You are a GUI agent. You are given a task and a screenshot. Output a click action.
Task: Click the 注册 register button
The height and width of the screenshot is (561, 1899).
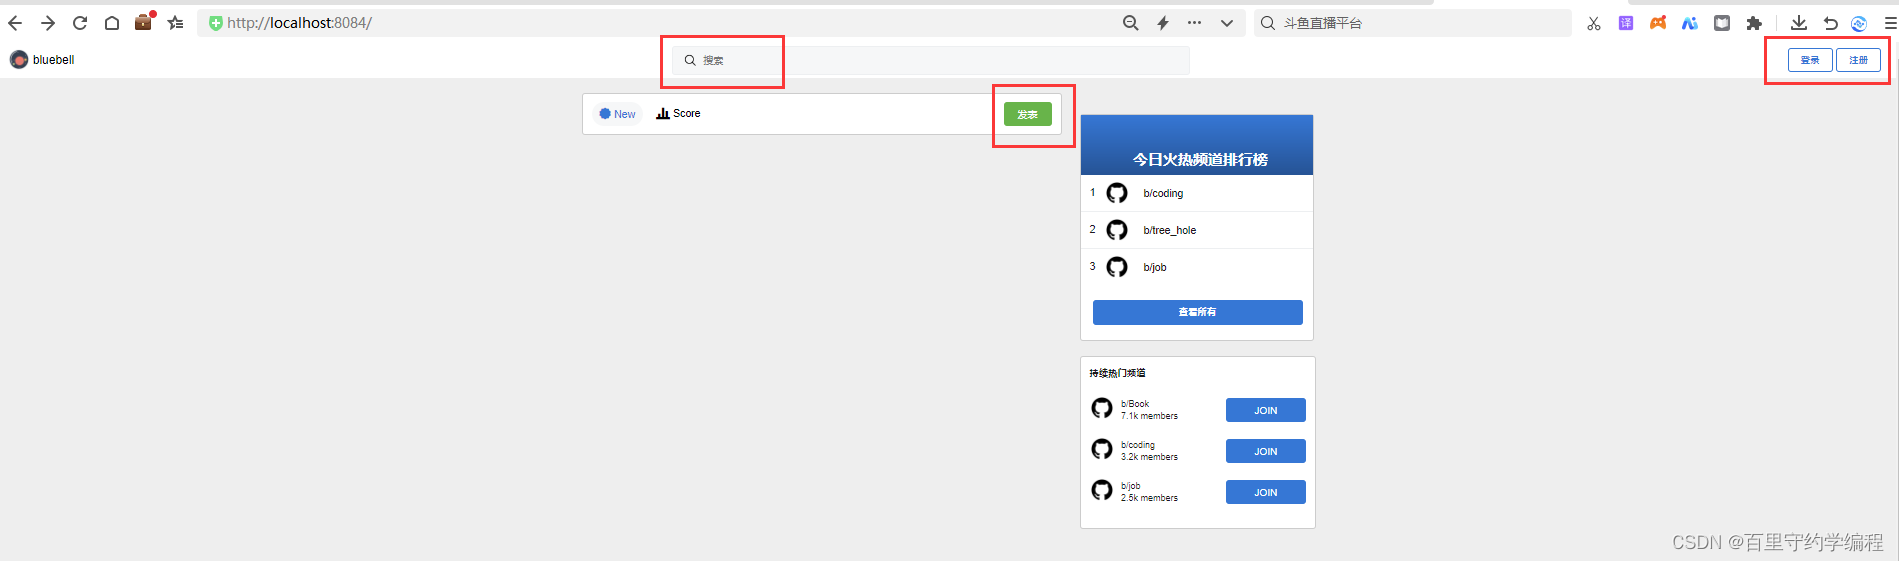click(x=1858, y=60)
